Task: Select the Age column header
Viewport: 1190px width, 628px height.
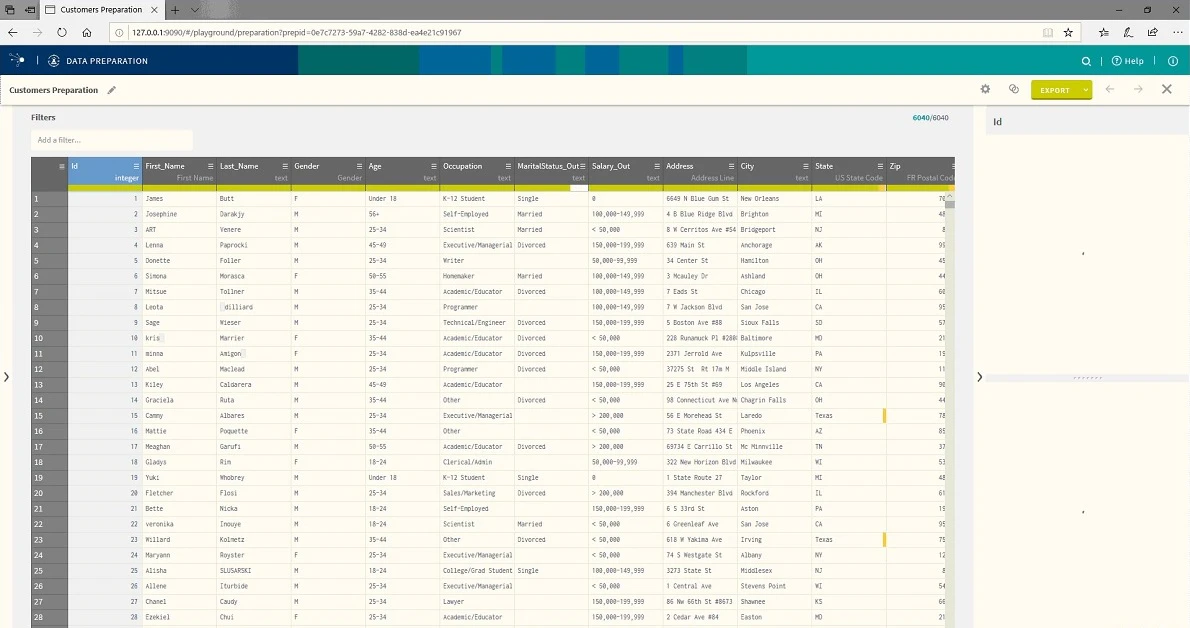Action: pyautogui.click(x=402, y=172)
